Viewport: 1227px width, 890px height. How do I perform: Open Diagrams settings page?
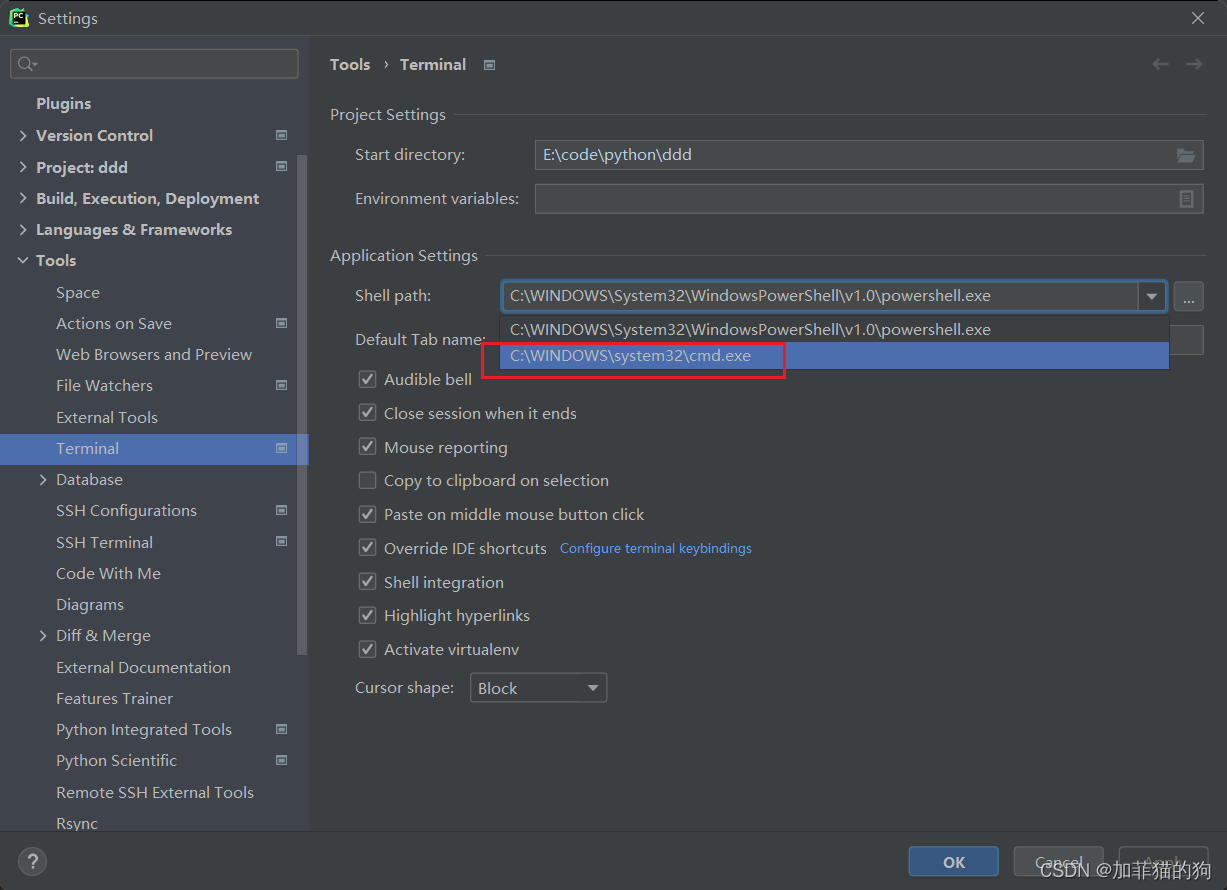click(90, 604)
